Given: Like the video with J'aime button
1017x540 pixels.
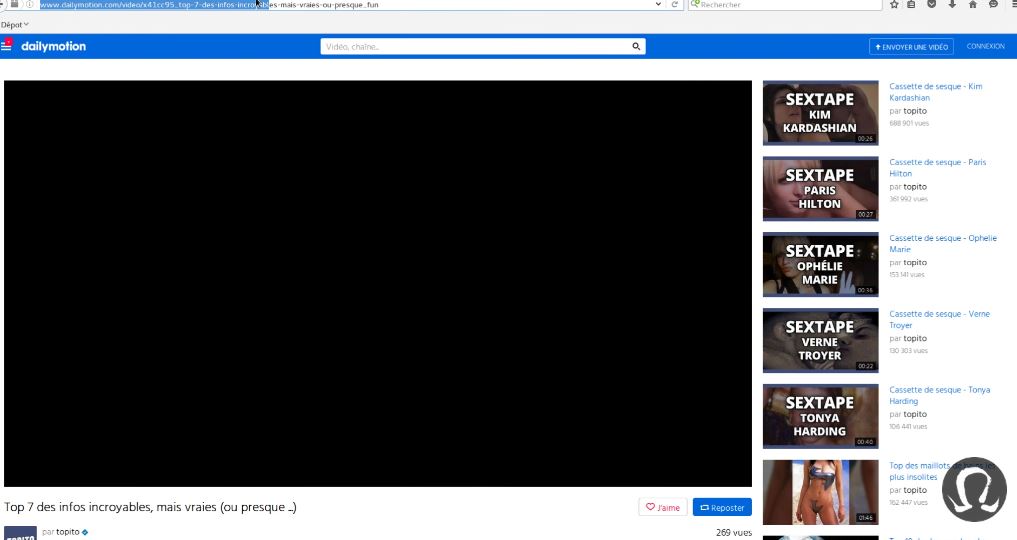Looking at the screenshot, I should point(663,507).
